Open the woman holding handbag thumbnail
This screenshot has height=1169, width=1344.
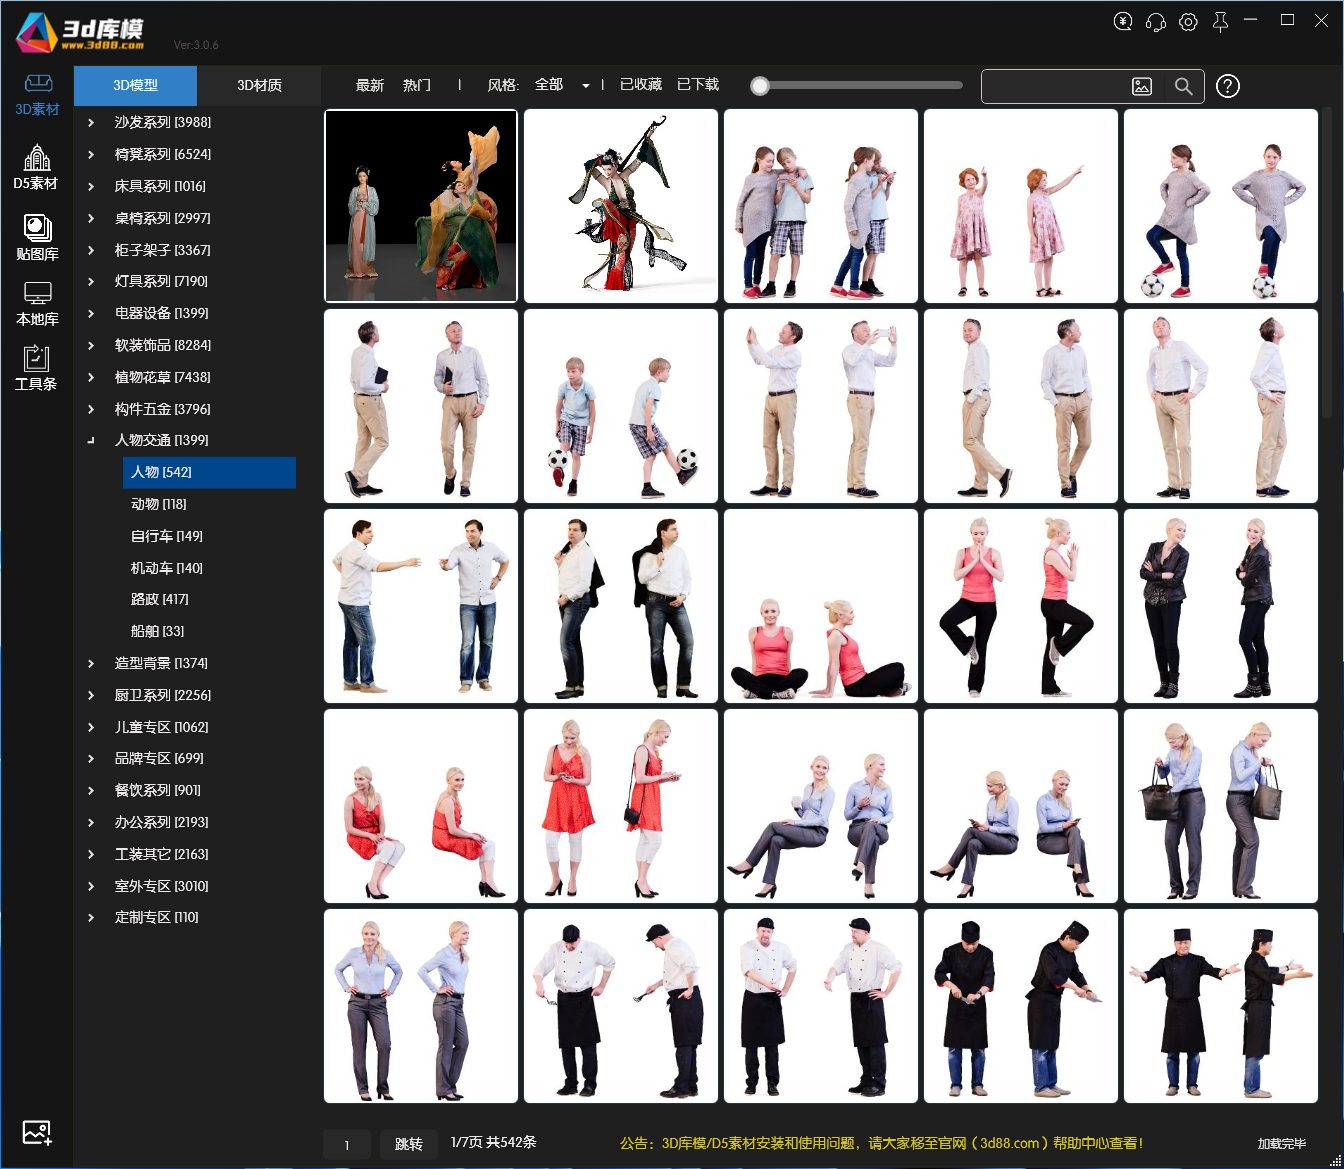tap(1221, 806)
